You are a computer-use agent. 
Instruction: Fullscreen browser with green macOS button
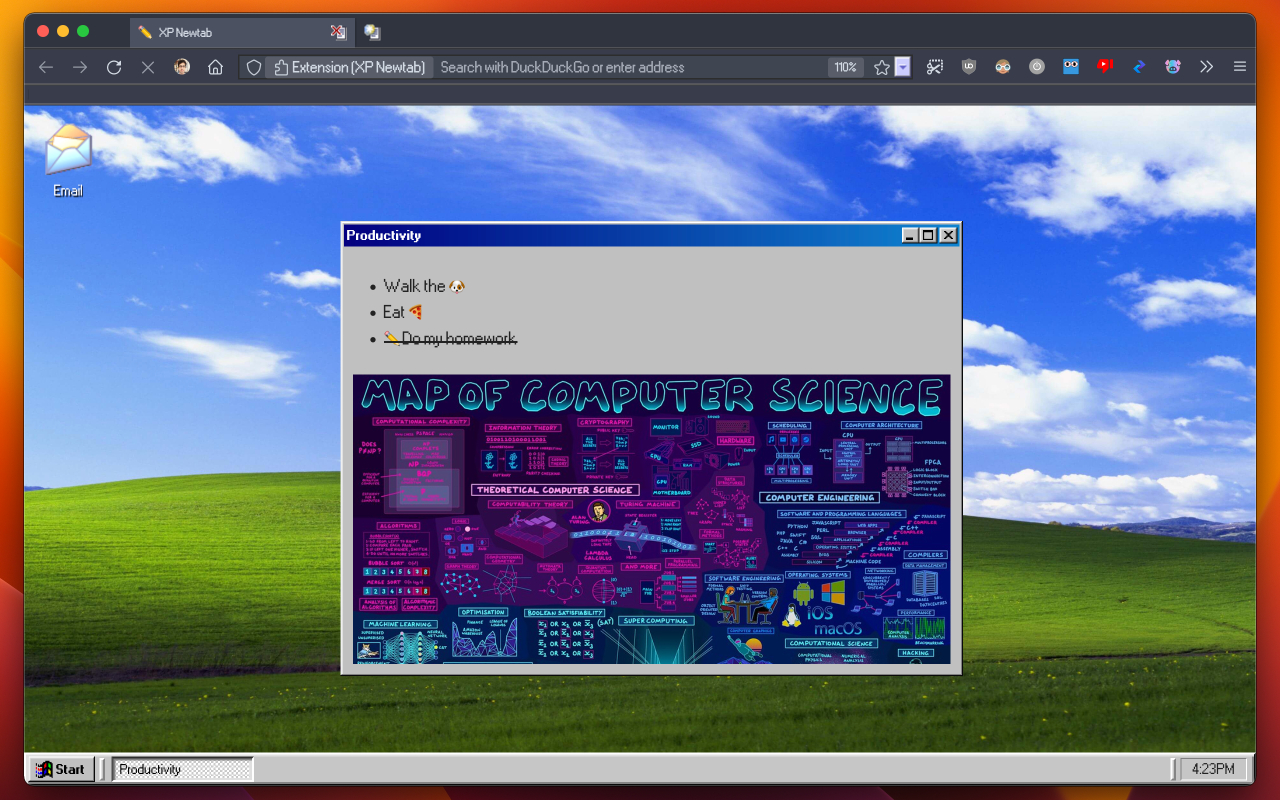[83, 32]
